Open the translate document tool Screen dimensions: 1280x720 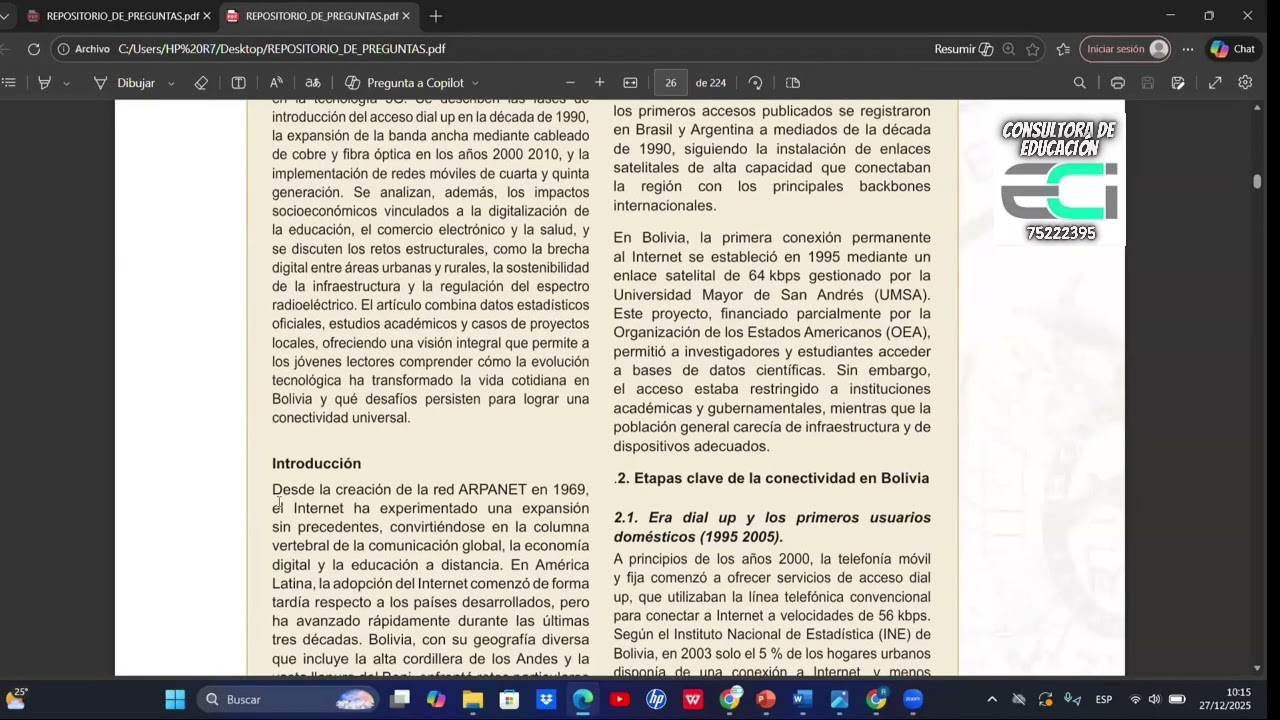[x=313, y=83]
